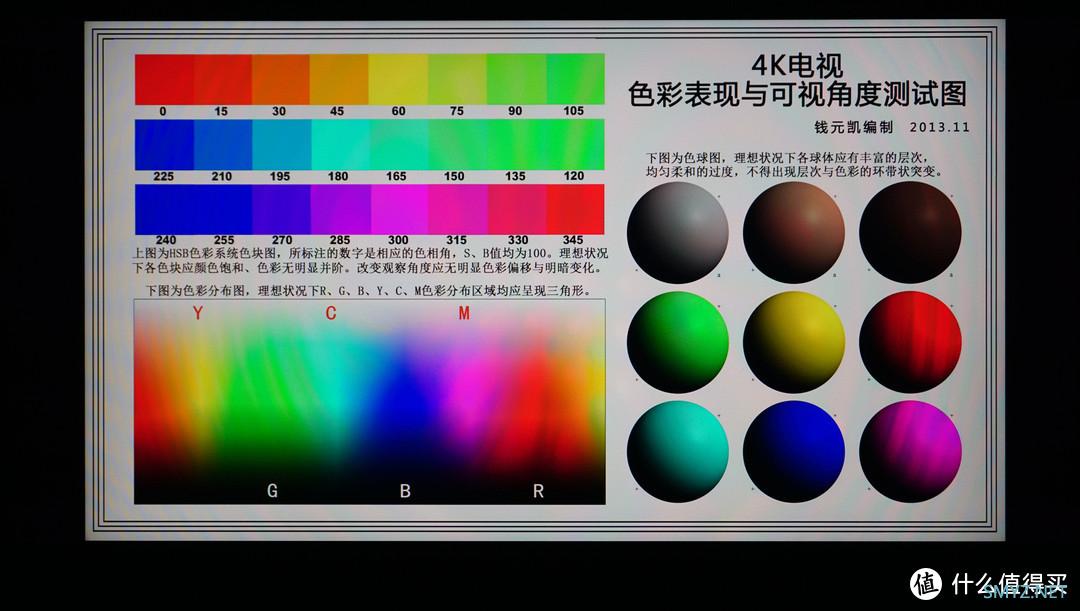Pick the magenta block labeled 300
This screenshot has width=1080, height=611.
click(399, 209)
